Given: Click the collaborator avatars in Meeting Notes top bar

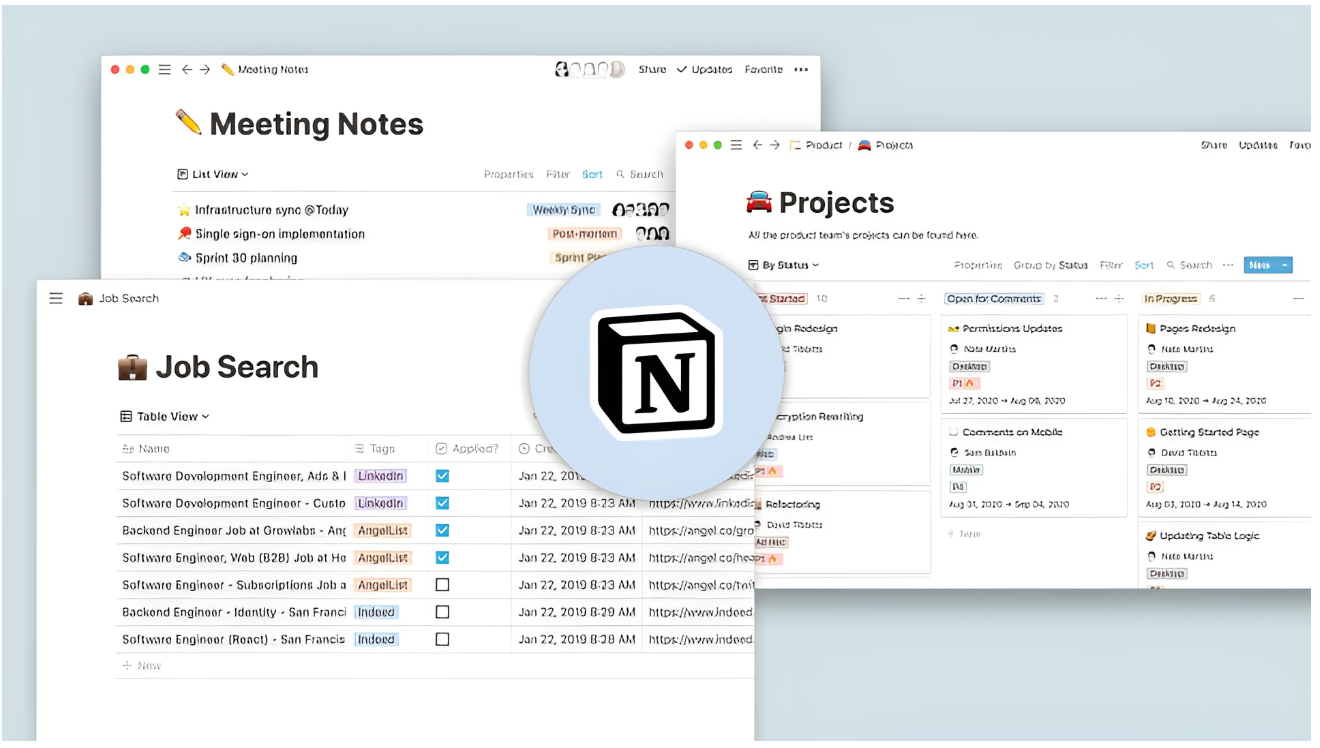Looking at the screenshot, I should [x=590, y=69].
